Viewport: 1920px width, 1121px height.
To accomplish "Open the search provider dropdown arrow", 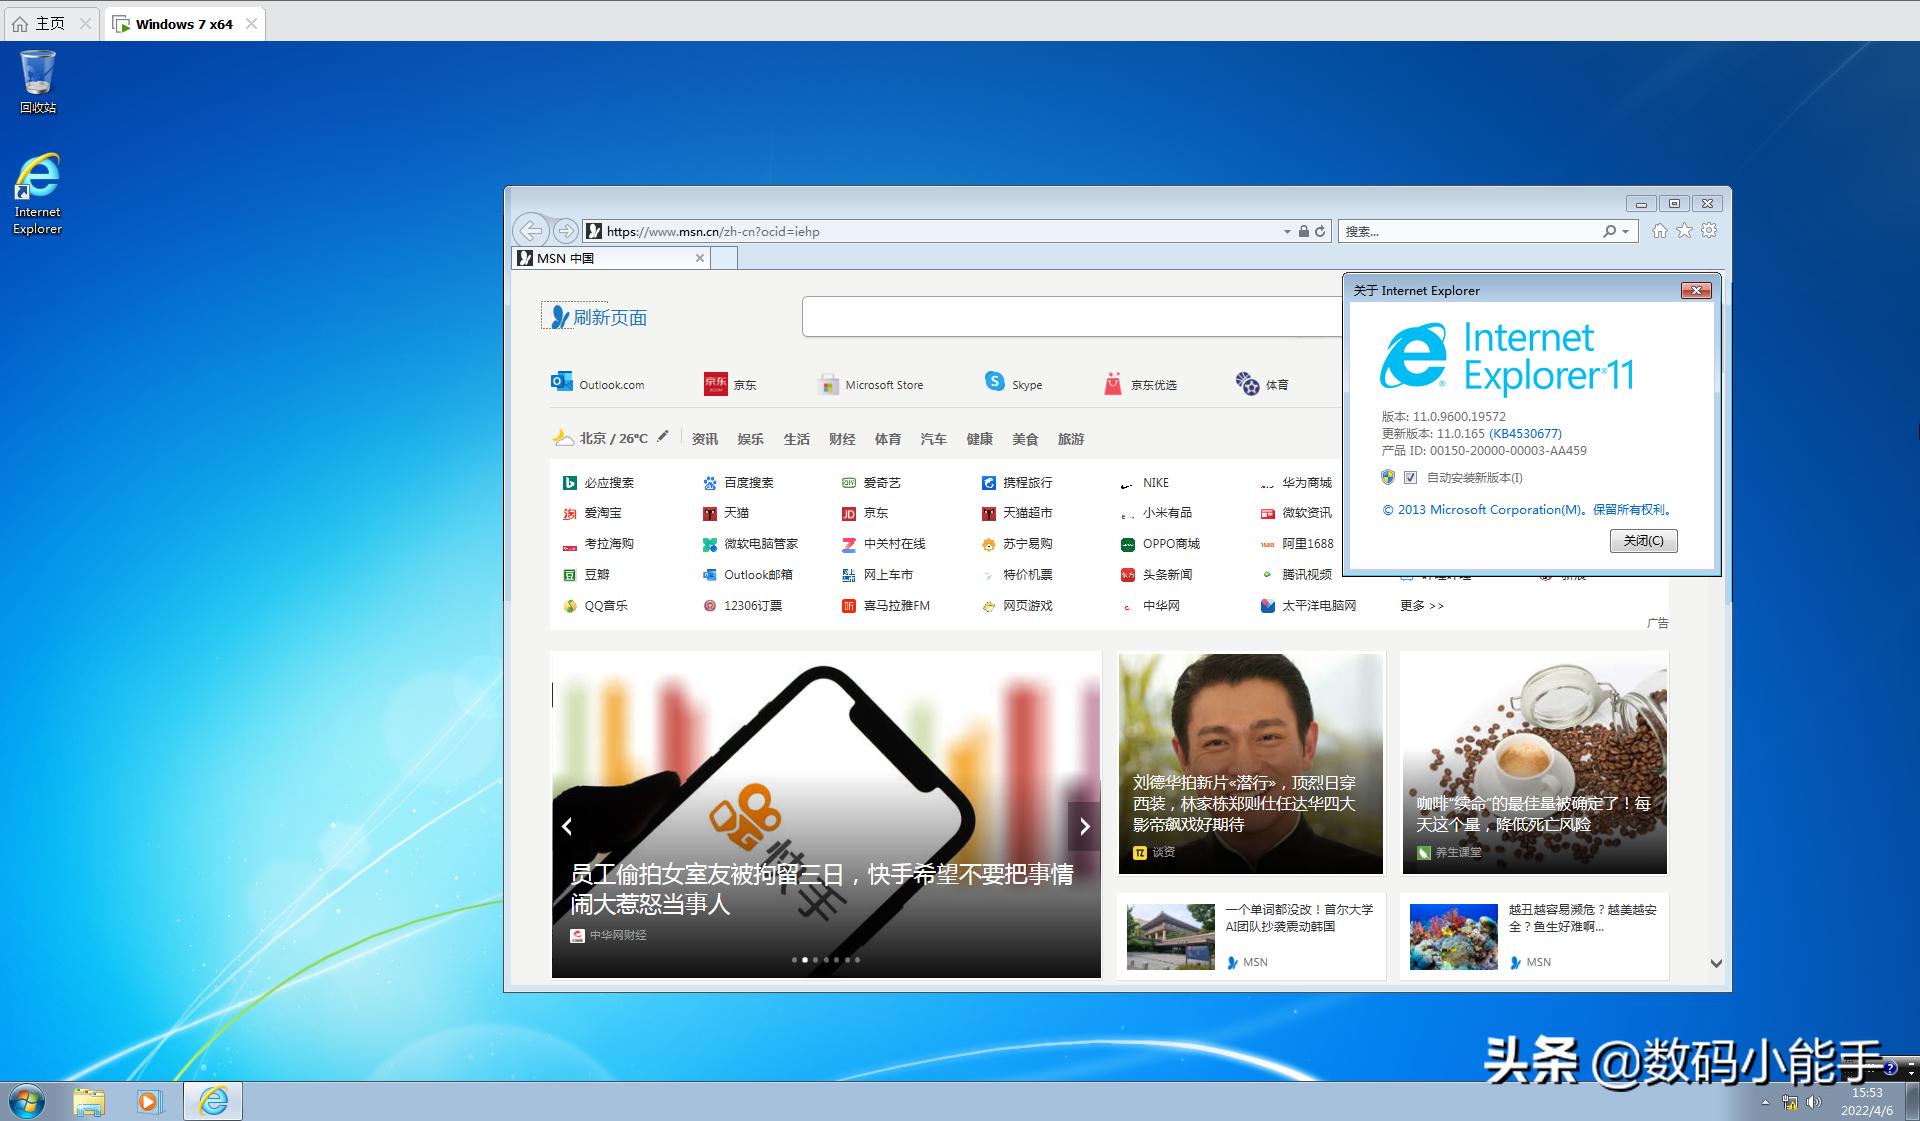I will 1625,231.
